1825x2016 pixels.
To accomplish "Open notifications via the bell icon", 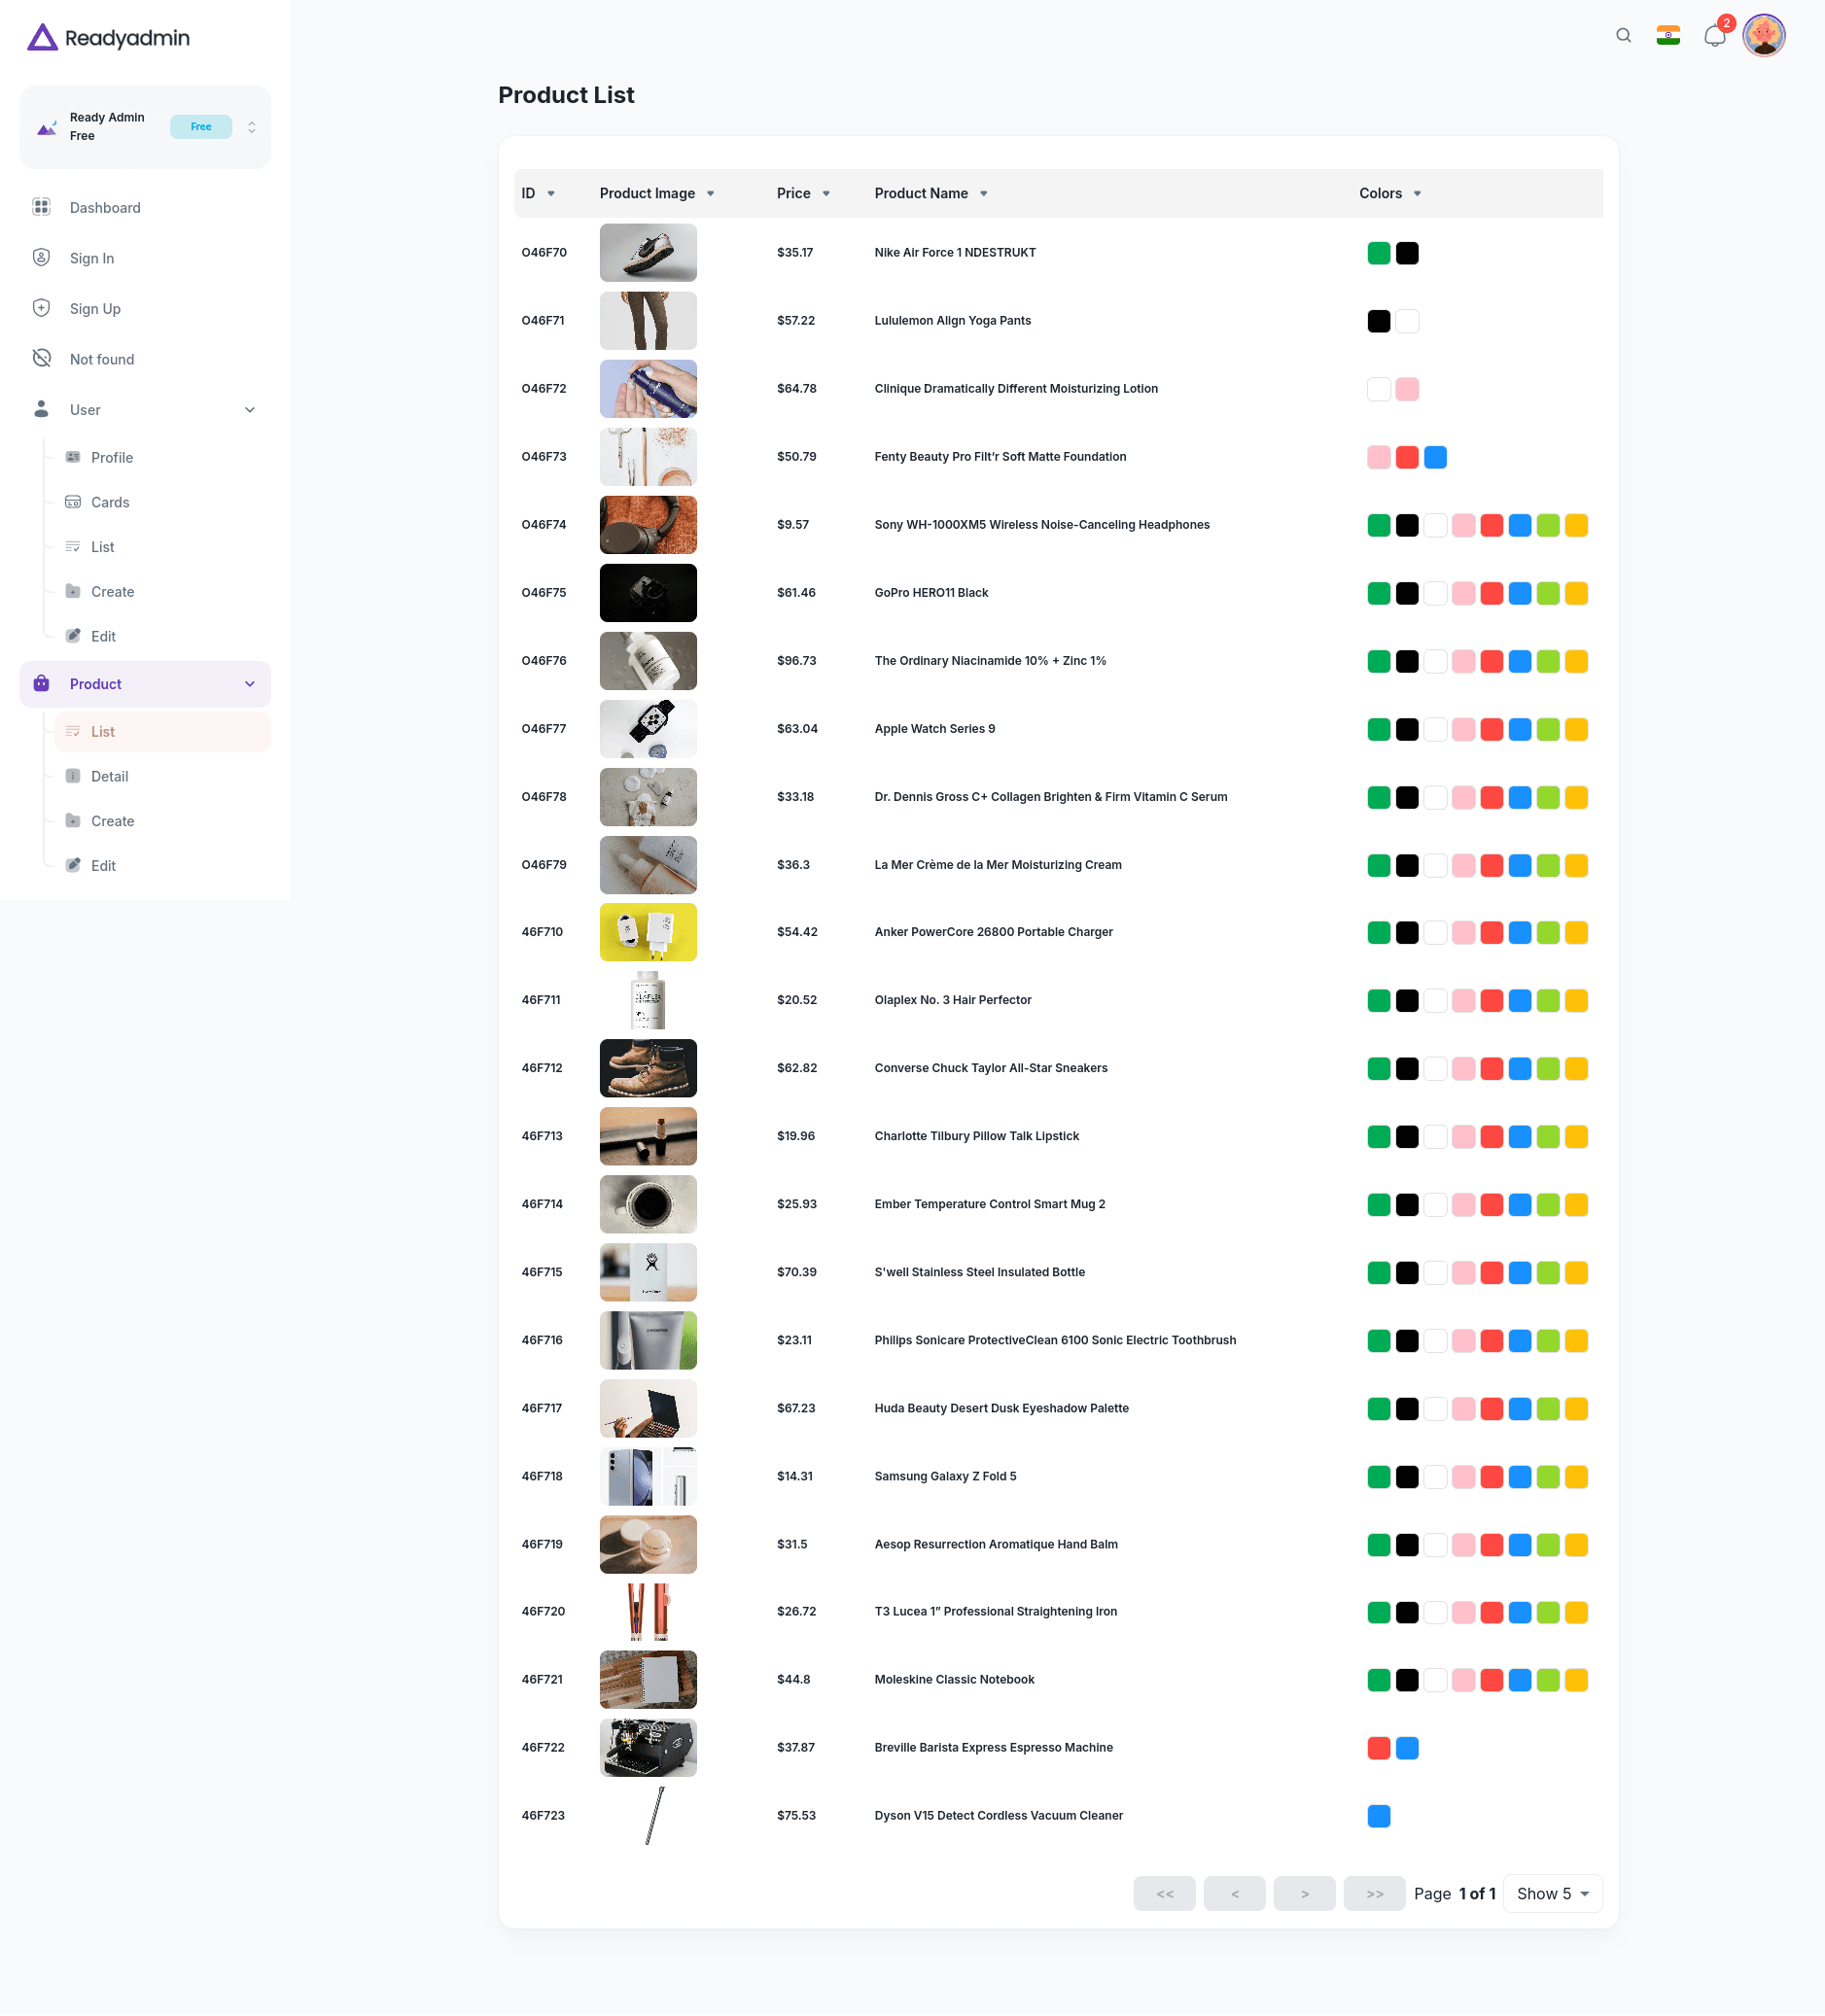I will [x=1714, y=35].
